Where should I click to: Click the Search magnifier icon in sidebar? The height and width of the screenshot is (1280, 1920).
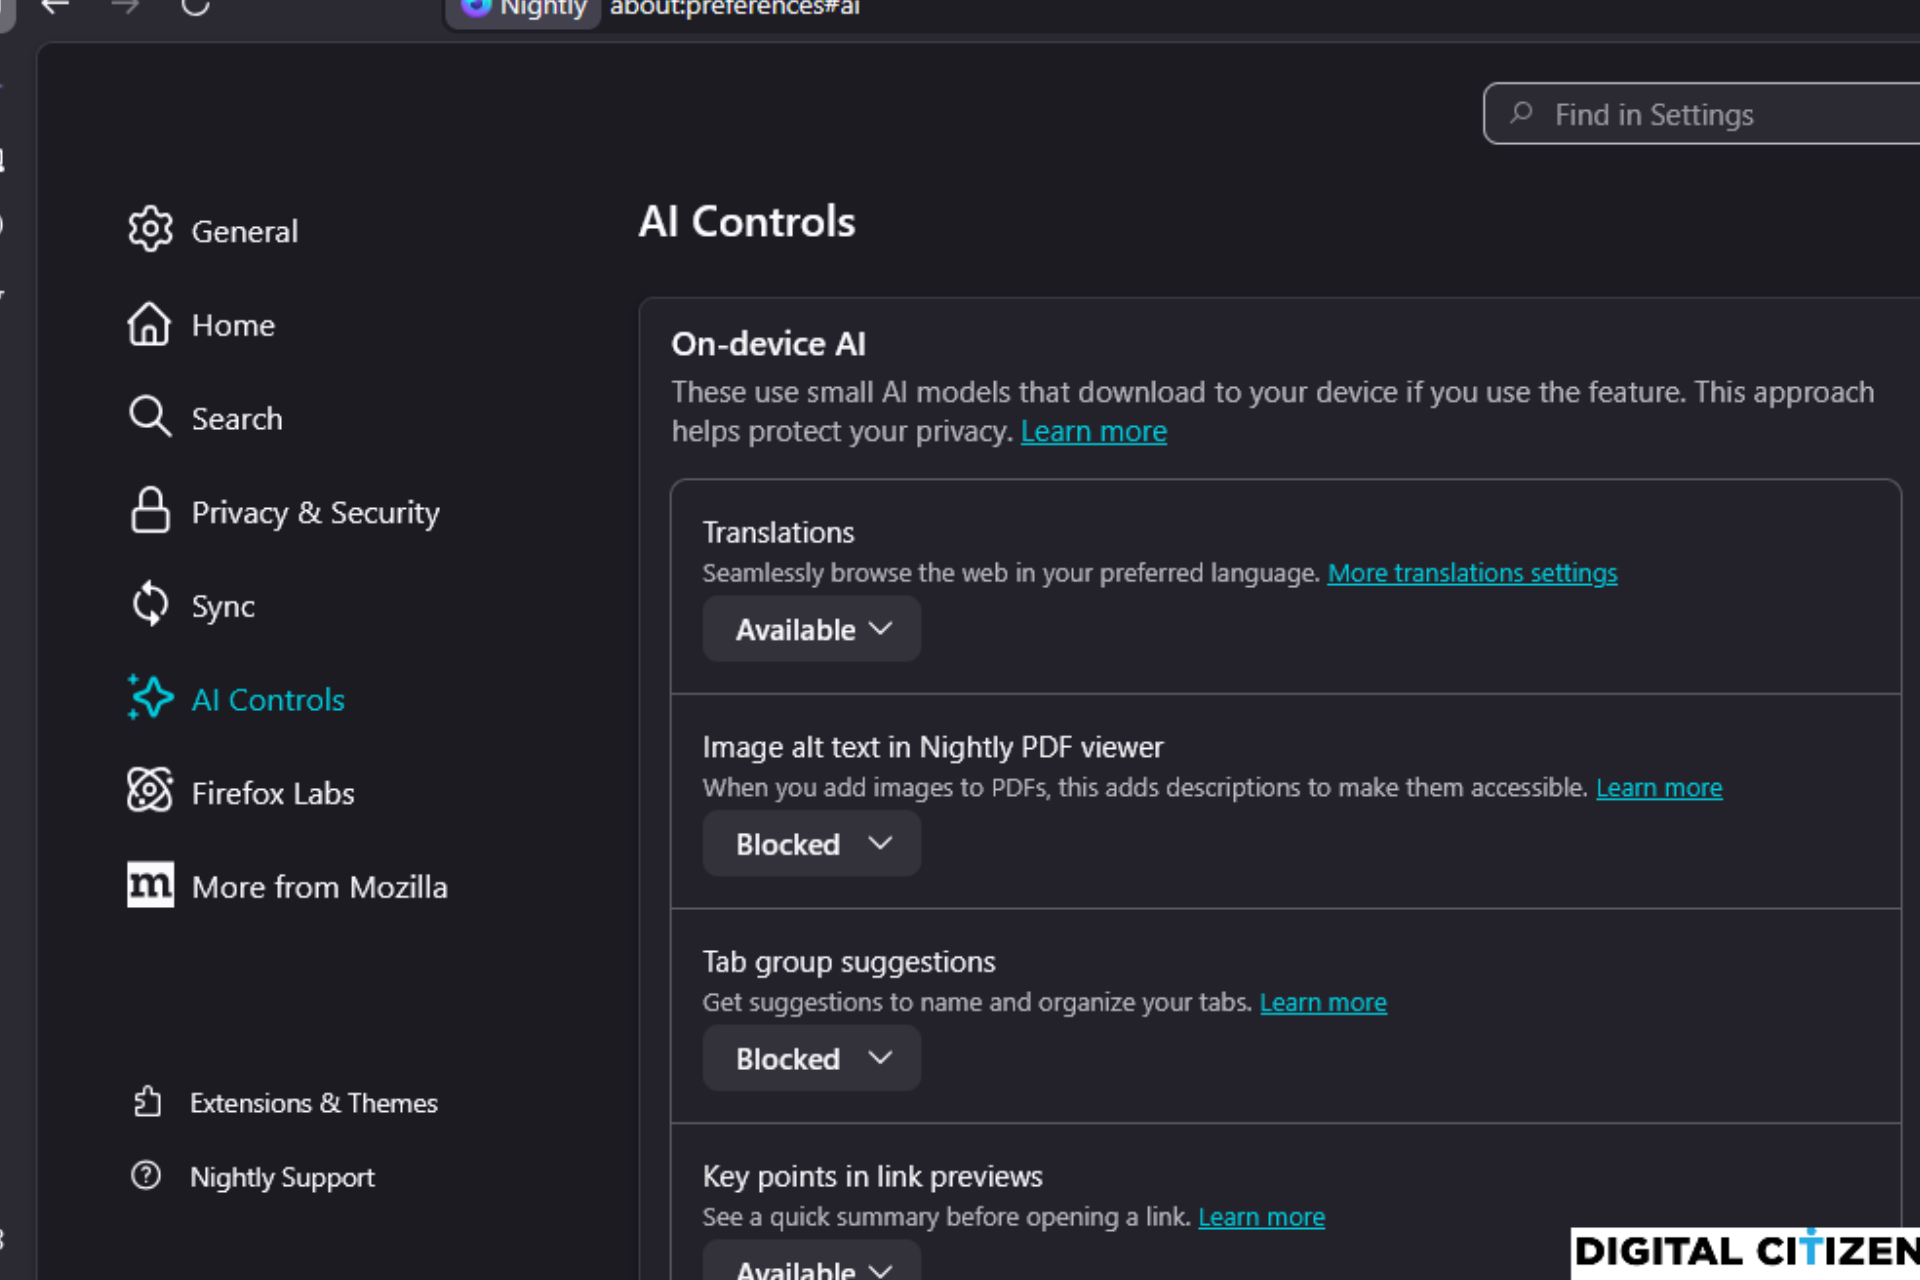pos(150,417)
